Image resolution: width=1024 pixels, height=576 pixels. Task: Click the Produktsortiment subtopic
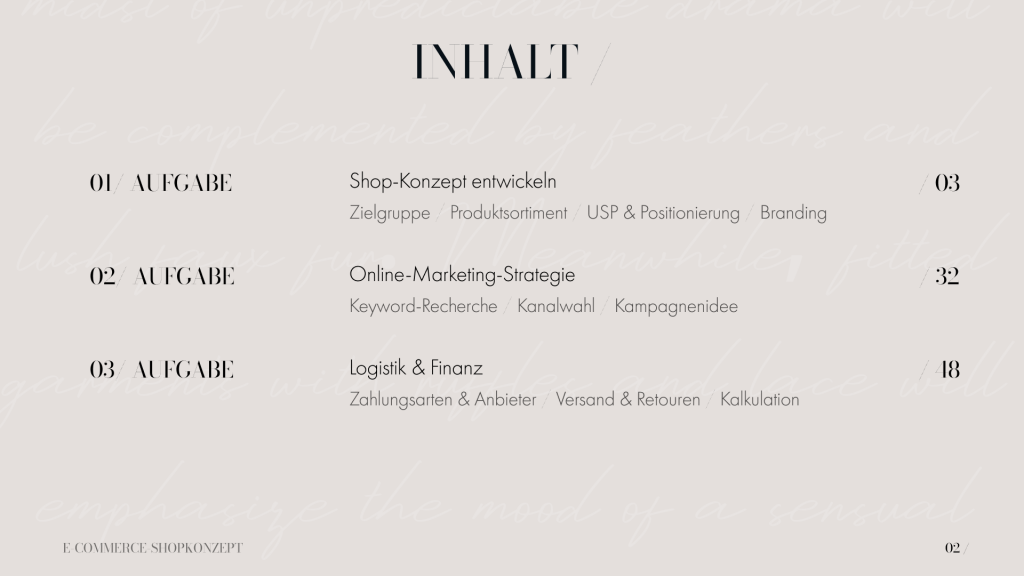508,213
